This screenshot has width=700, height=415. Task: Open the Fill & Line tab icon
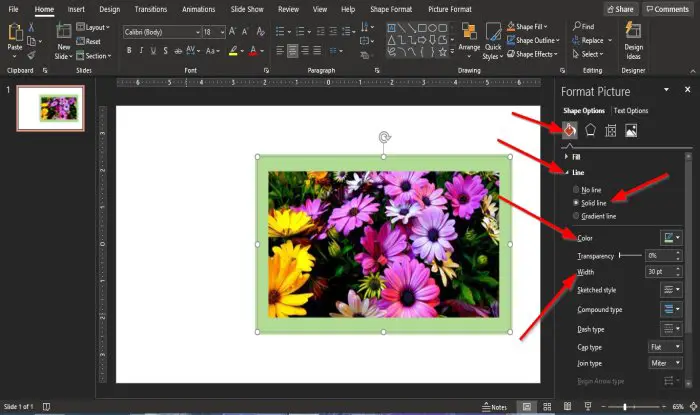click(570, 130)
